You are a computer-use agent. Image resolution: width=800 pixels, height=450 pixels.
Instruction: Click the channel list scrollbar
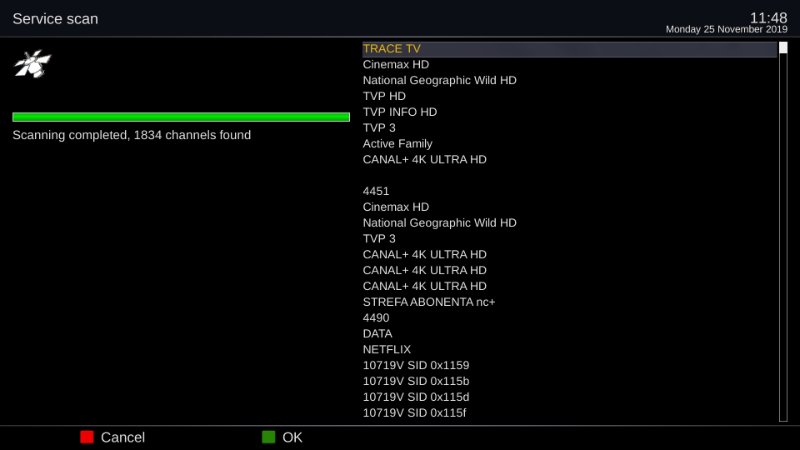783,232
